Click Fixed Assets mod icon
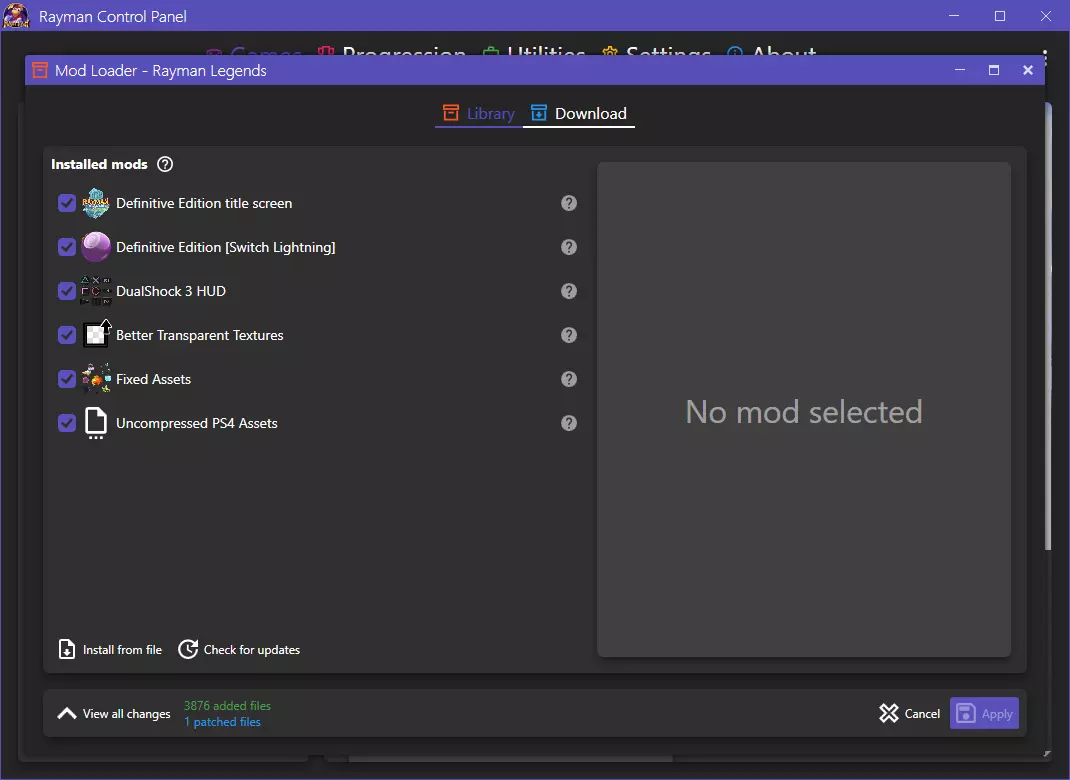Viewport: 1070px width, 780px height. [x=96, y=379]
